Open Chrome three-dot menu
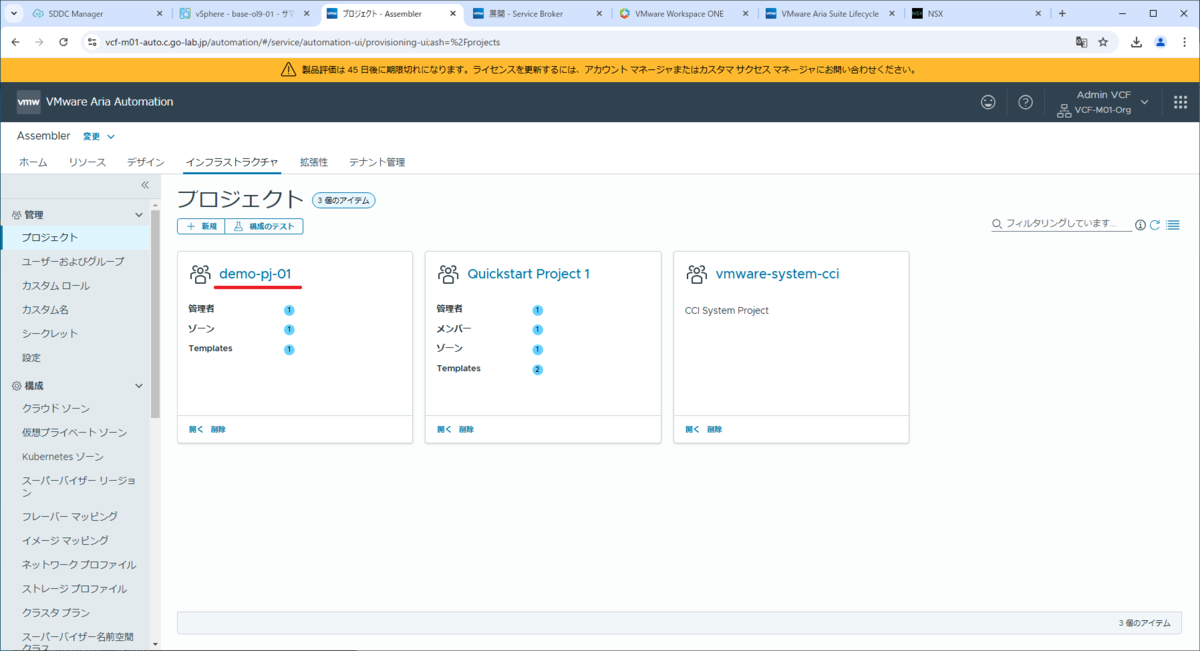Viewport: 1200px width, 651px height. pos(1183,42)
